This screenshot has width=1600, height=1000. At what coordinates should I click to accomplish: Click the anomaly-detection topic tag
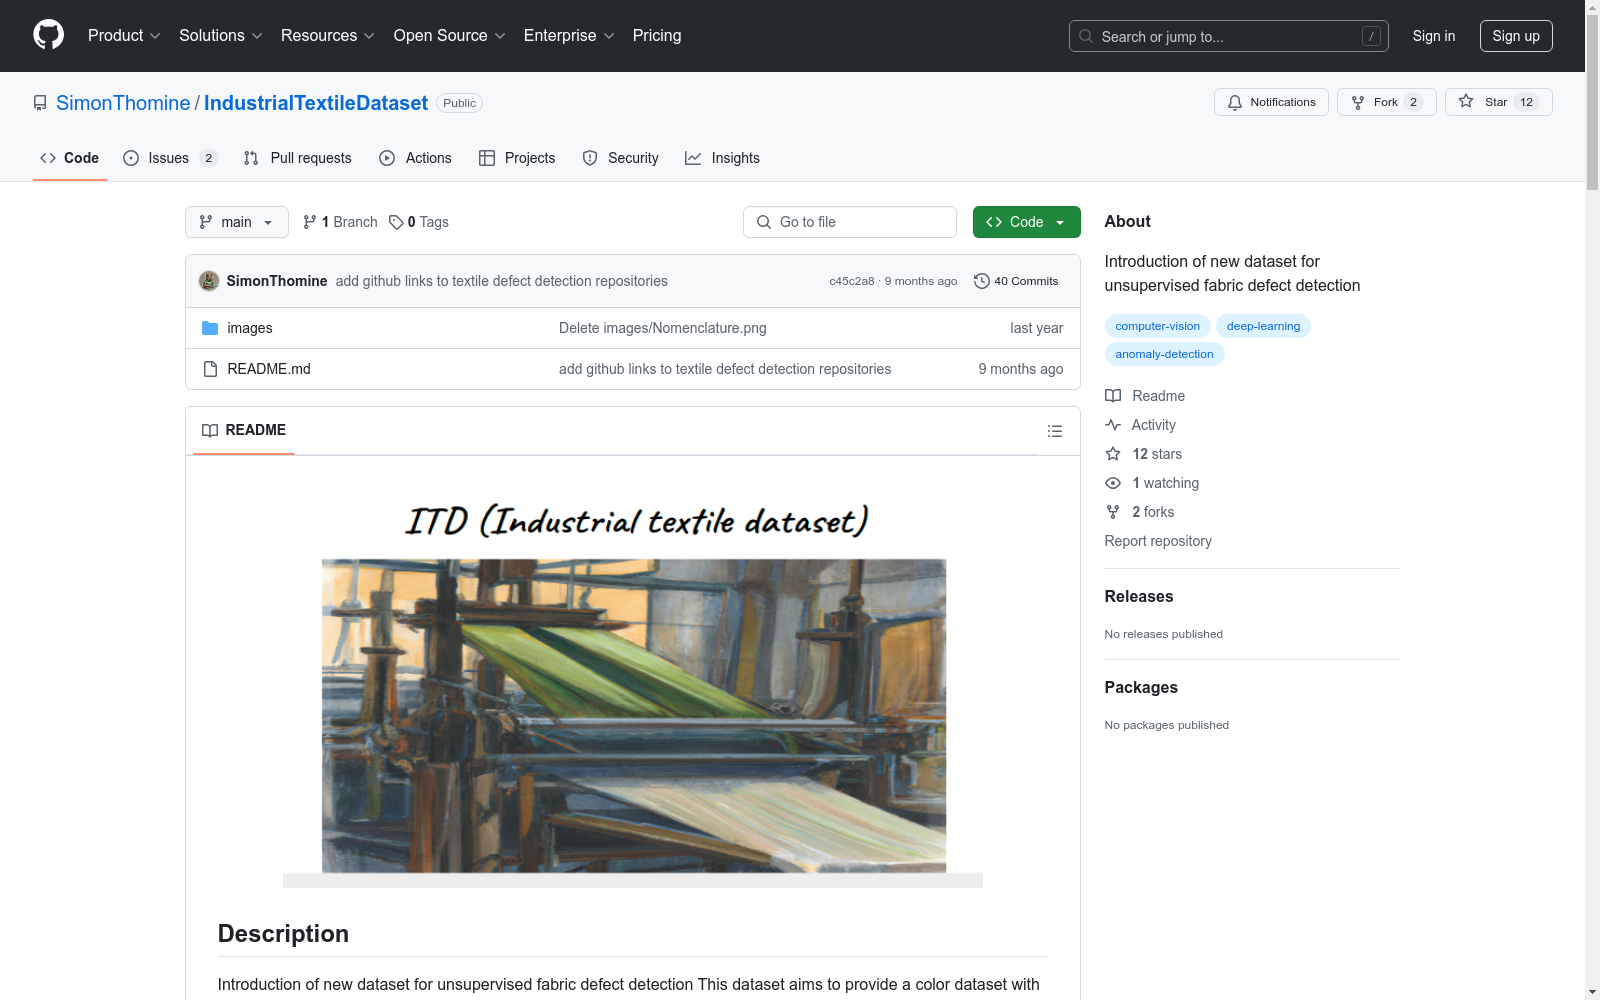pyautogui.click(x=1164, y=354)
